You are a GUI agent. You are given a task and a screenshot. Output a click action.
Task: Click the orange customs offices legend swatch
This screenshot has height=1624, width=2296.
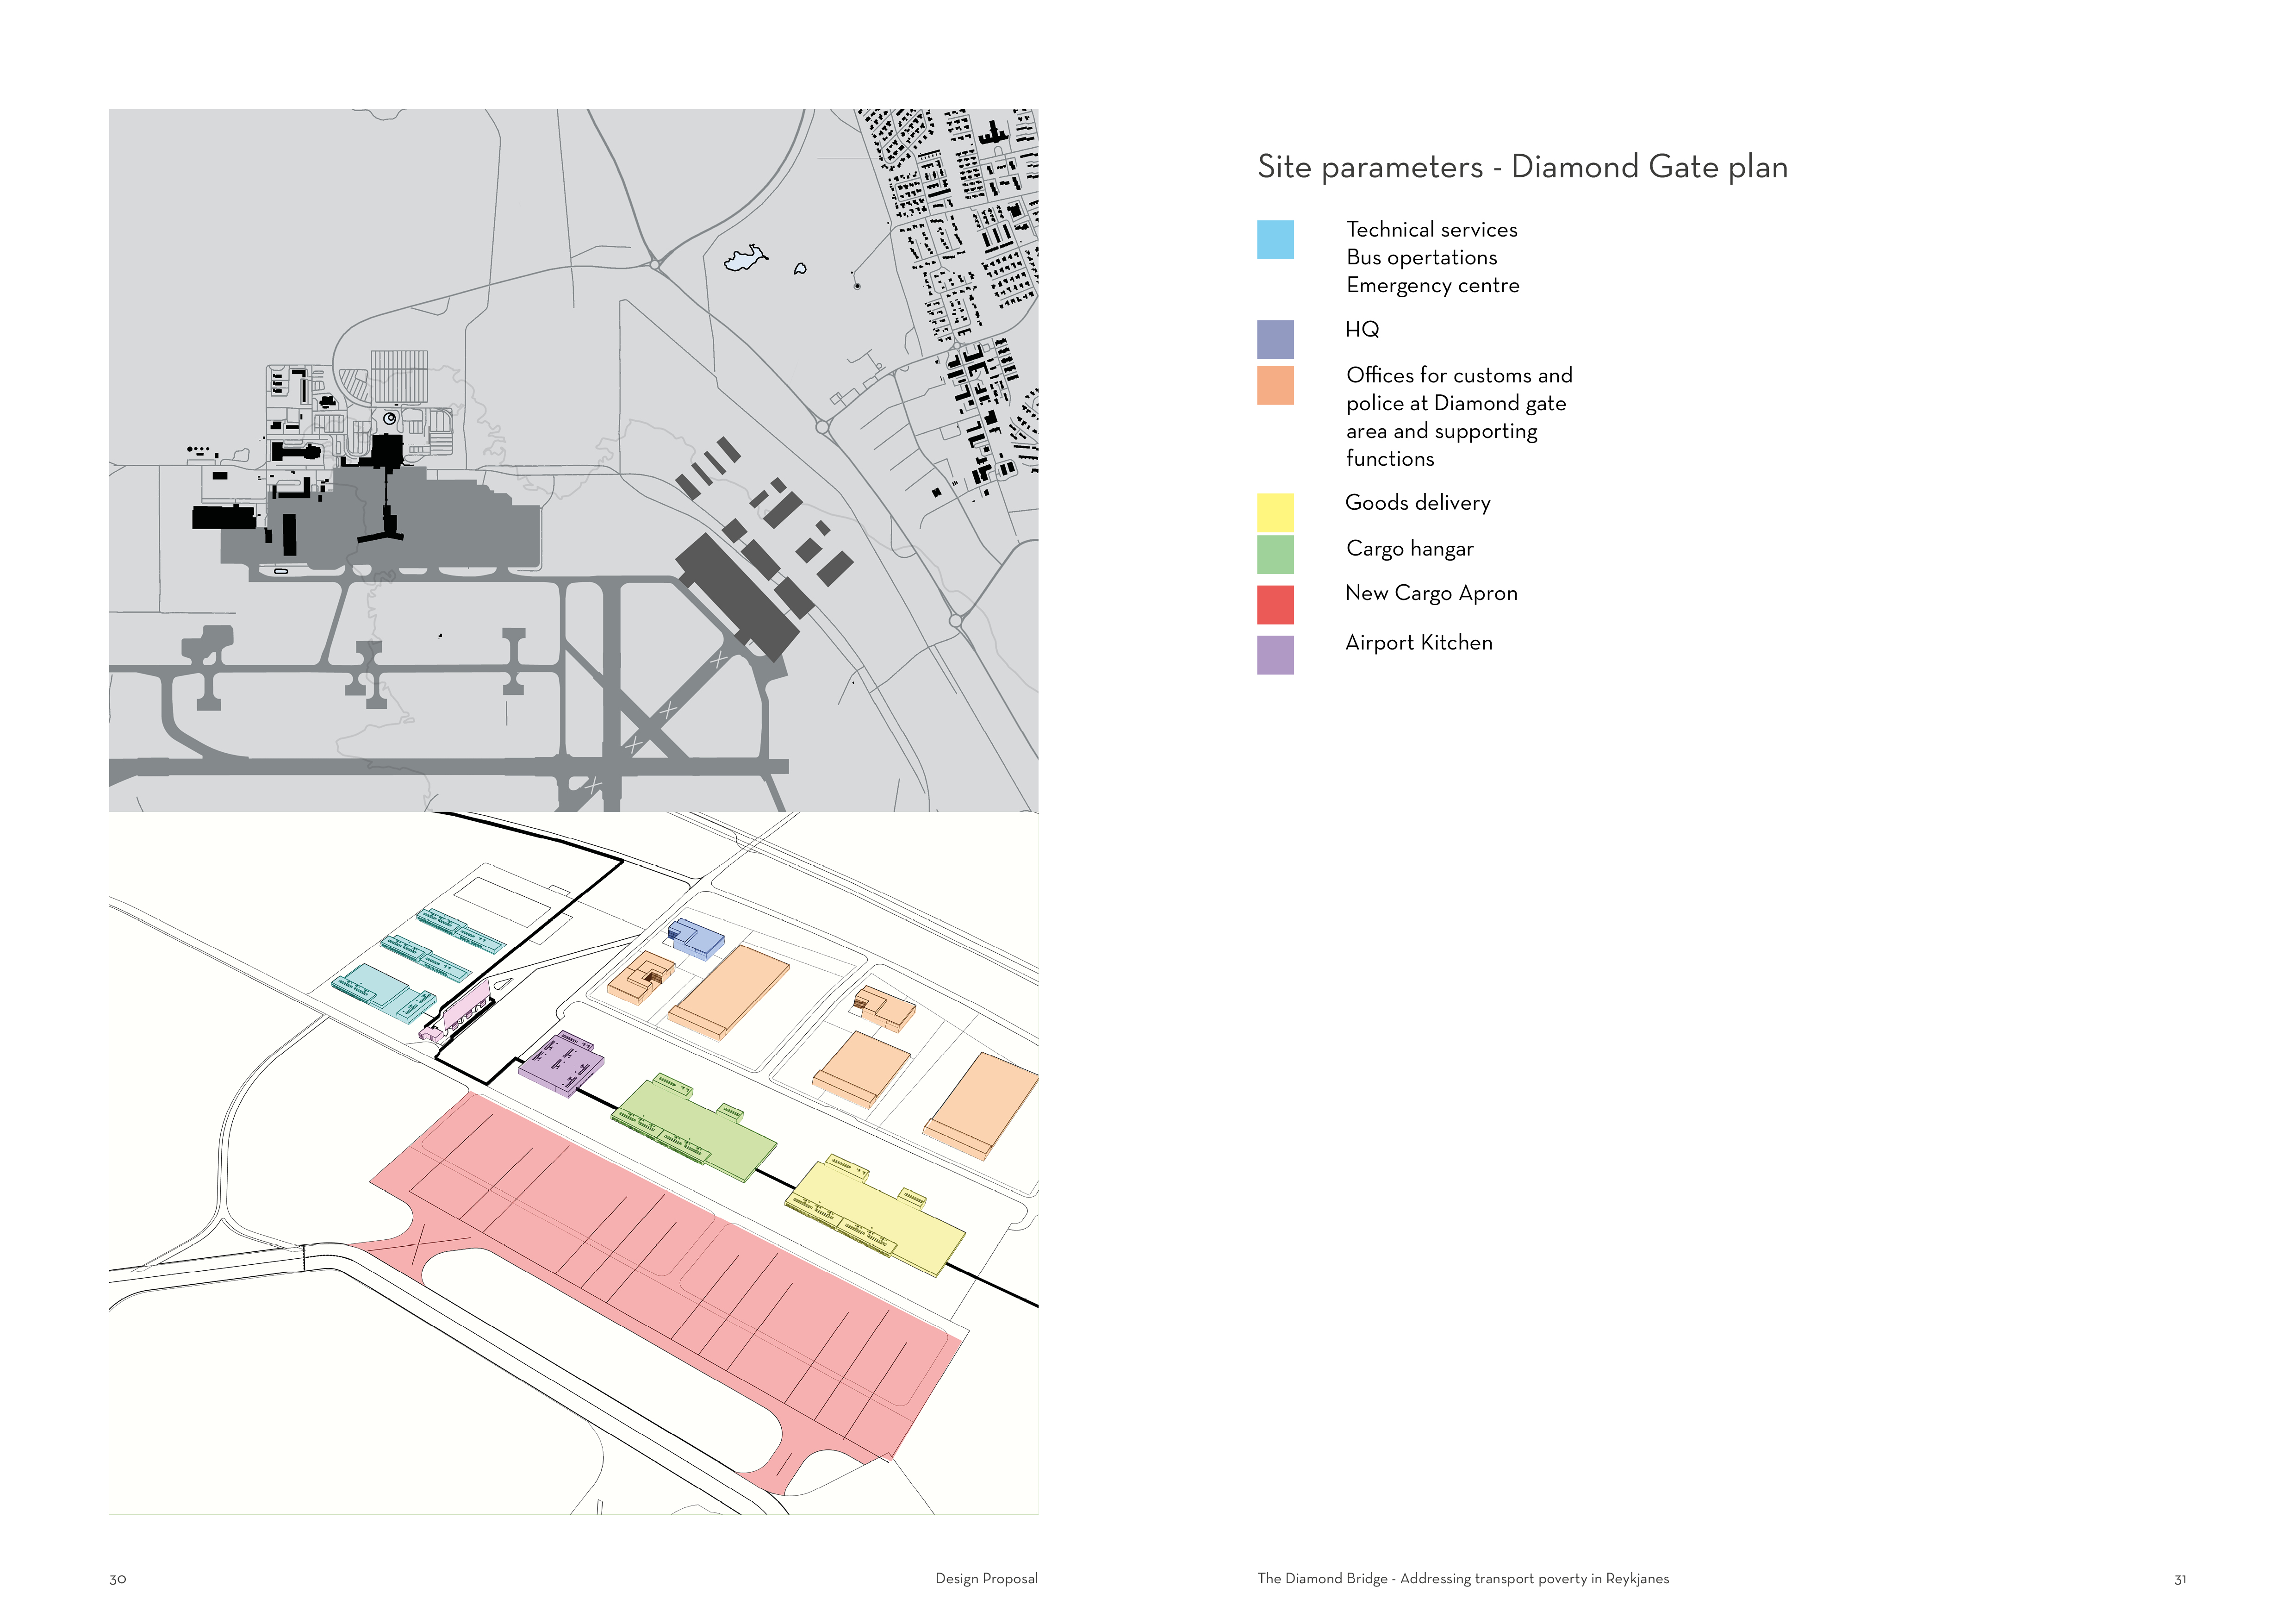tap(1275, 385)
